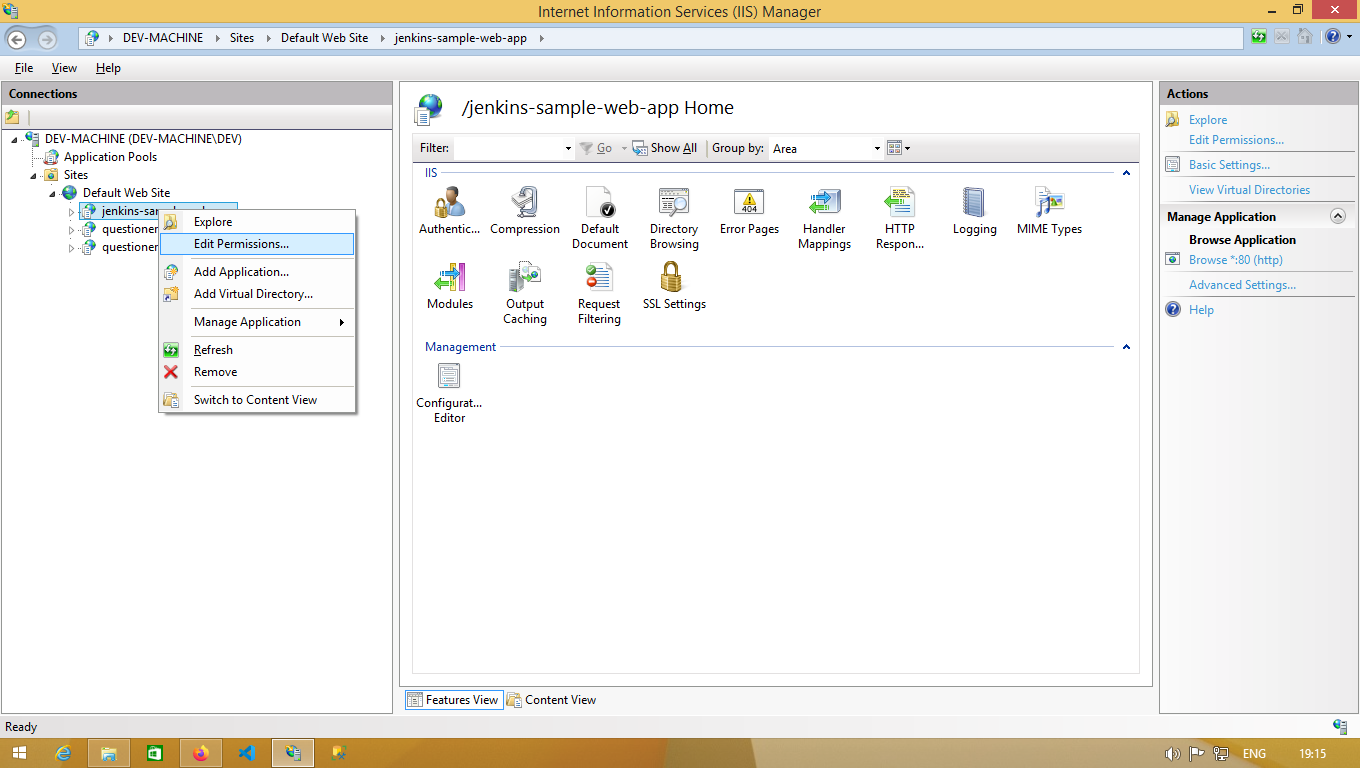
Task: Click the connect icon in Connections toolbar
Action: [x=13, y=116]
